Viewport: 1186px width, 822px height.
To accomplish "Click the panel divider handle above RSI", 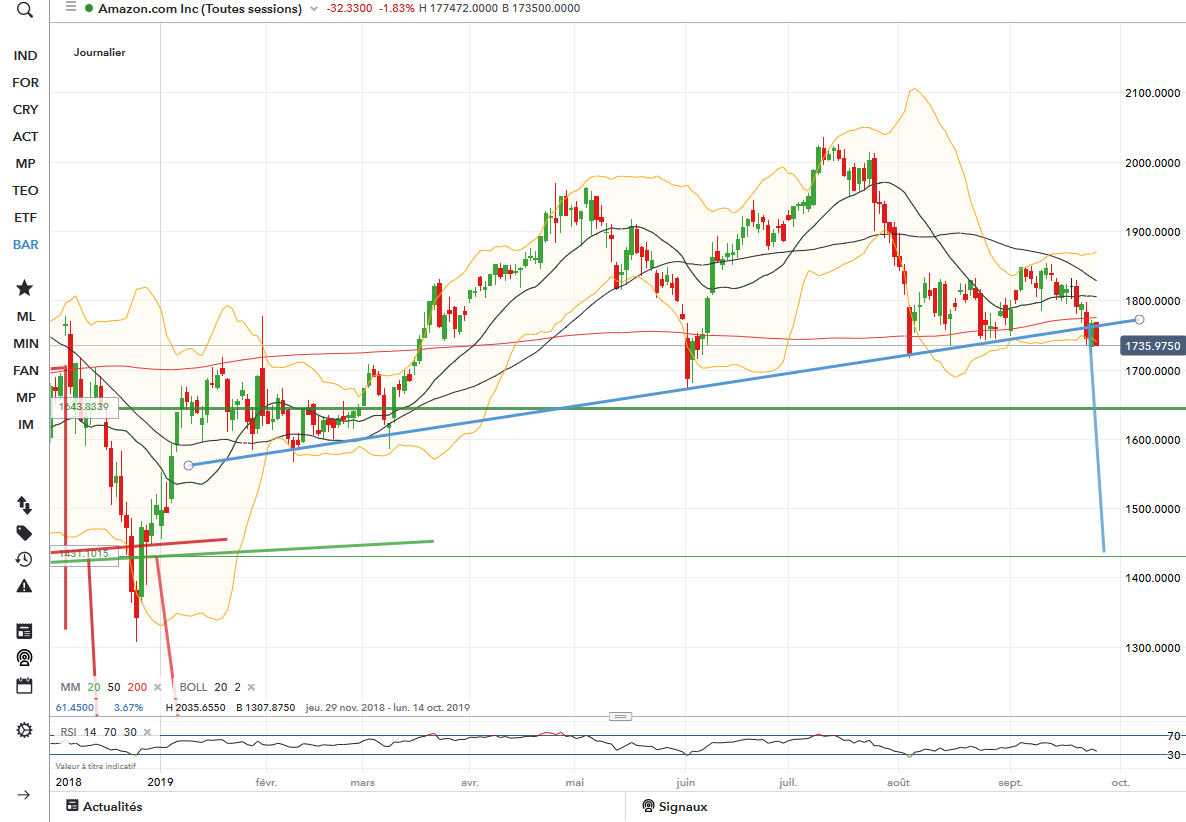I will [620, 716].
